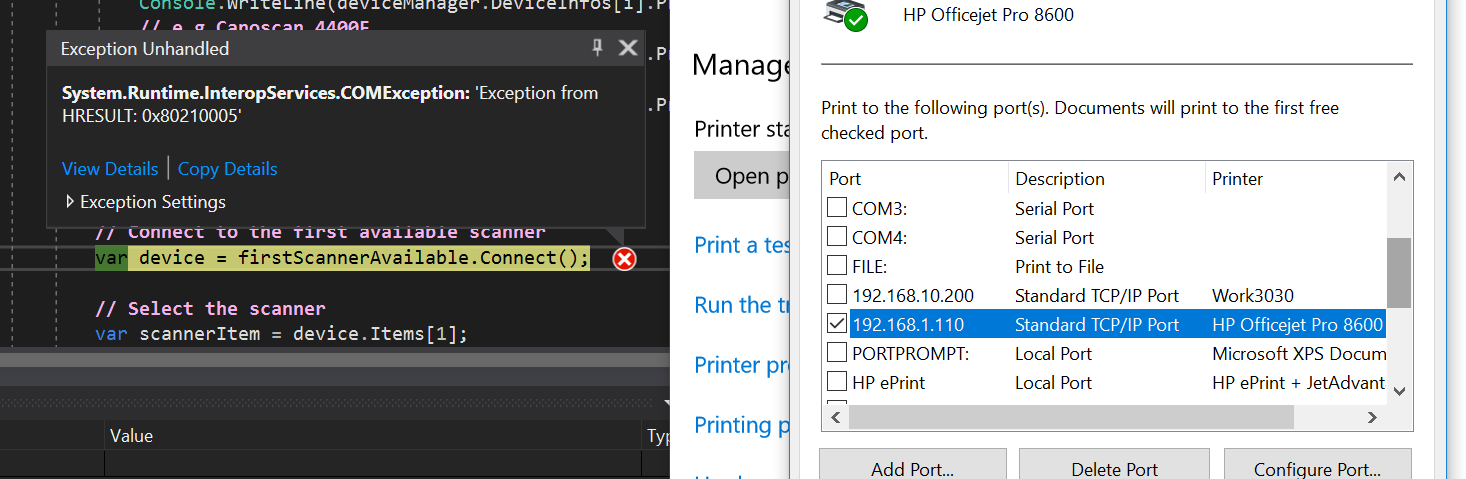The height and width of the screenshot is (479, 1466).
Task: Open the View Details link
Action: 110,169
